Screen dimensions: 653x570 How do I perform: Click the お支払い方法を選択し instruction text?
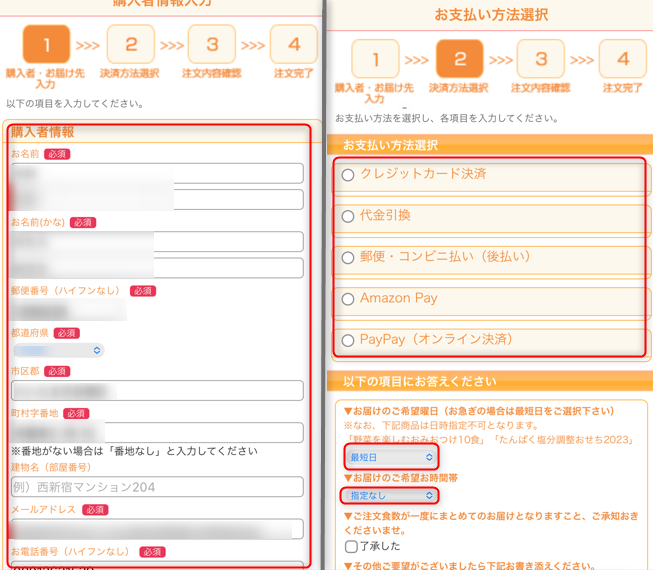click(447, 118)
